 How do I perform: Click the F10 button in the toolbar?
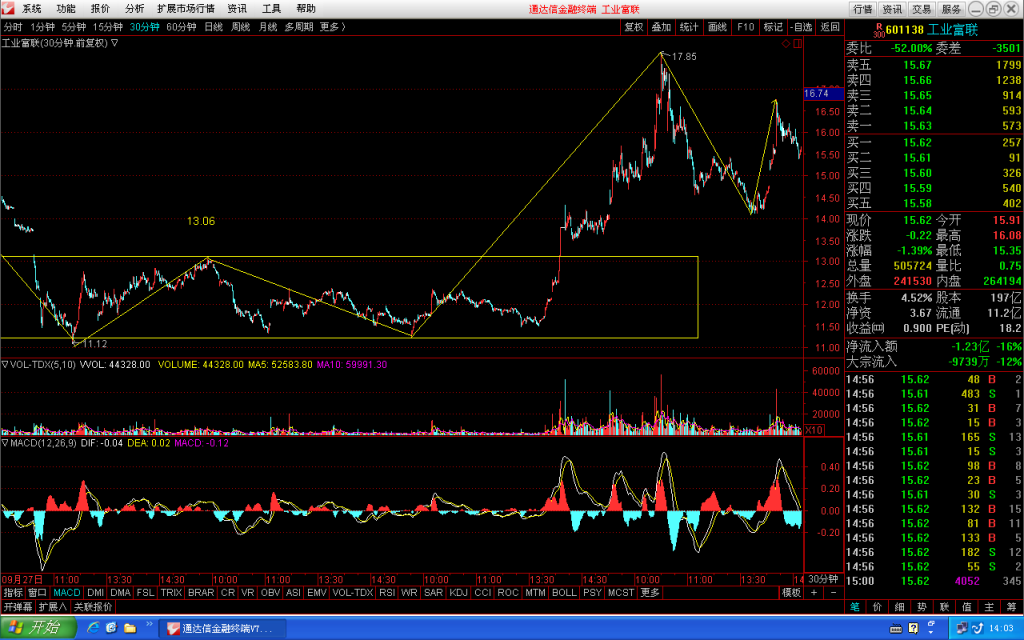click(745, 27)
